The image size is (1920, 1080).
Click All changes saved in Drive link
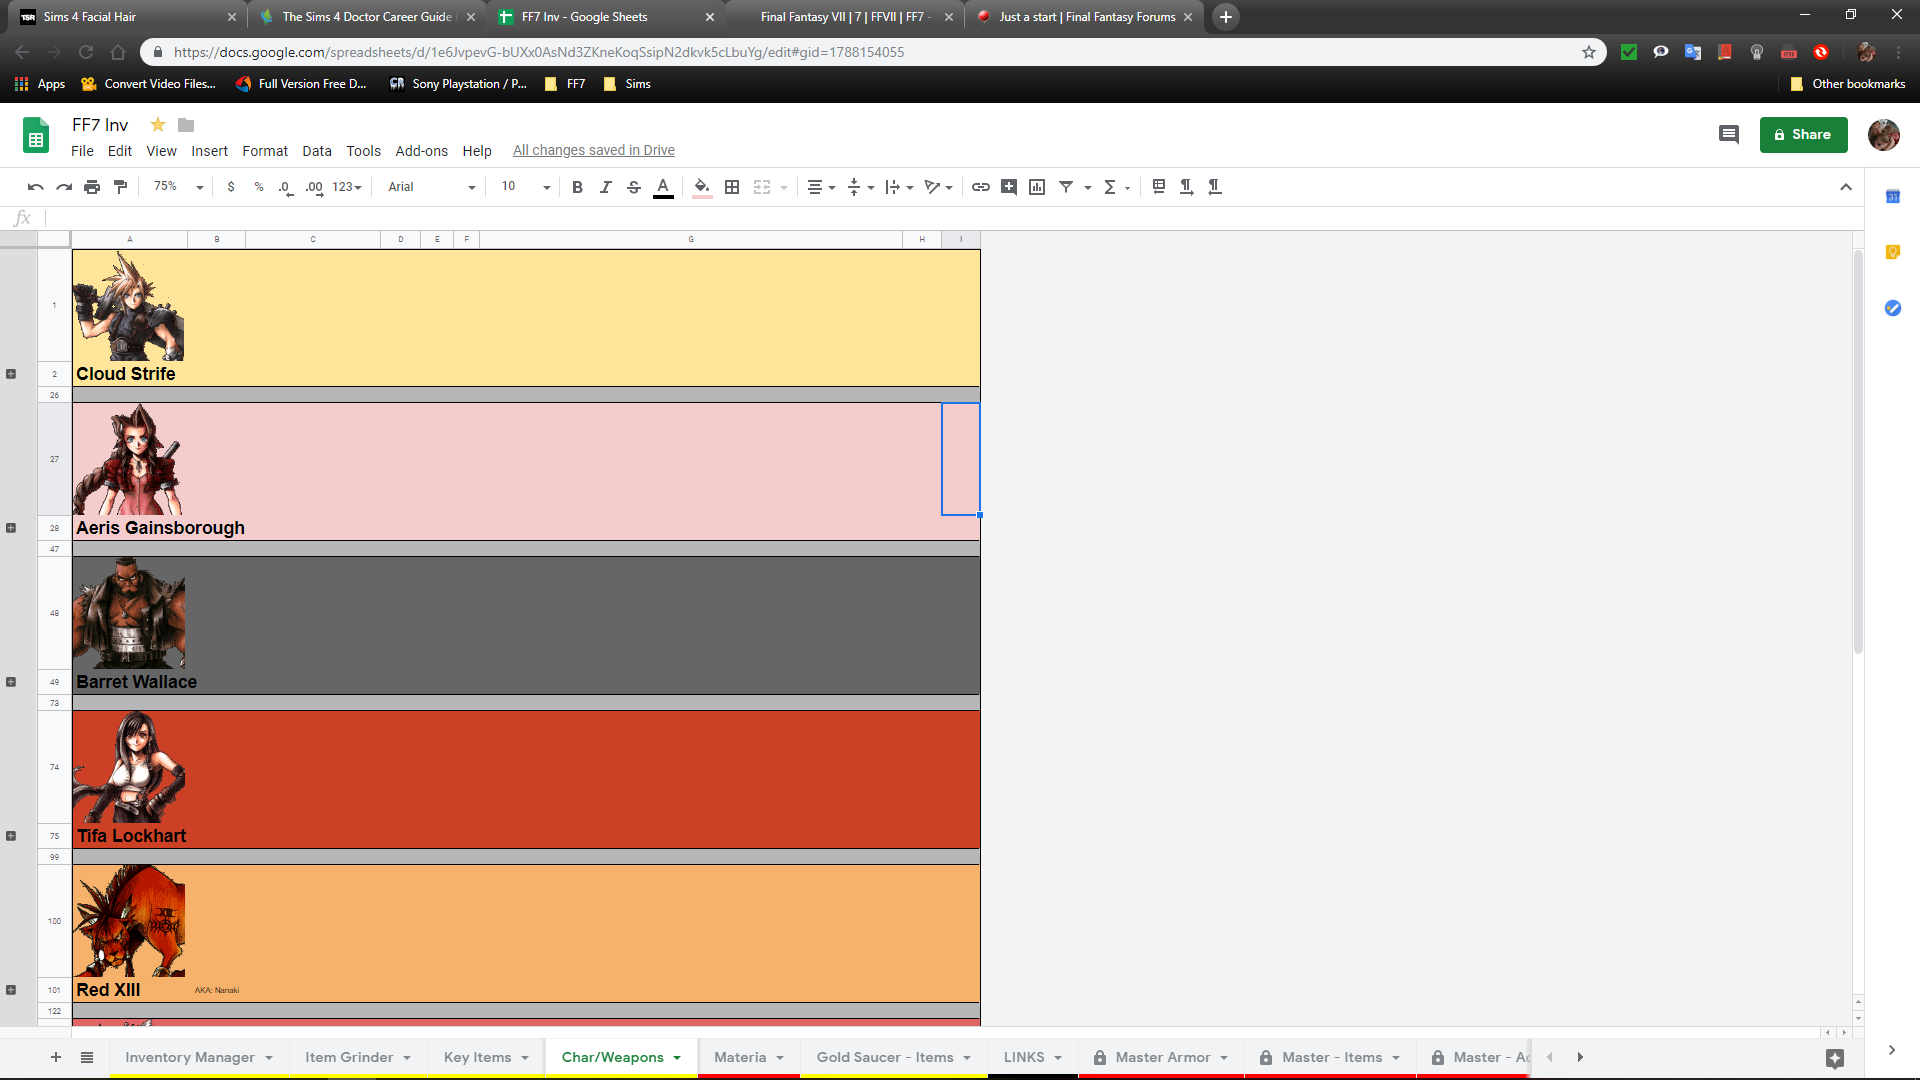(594, 150)
